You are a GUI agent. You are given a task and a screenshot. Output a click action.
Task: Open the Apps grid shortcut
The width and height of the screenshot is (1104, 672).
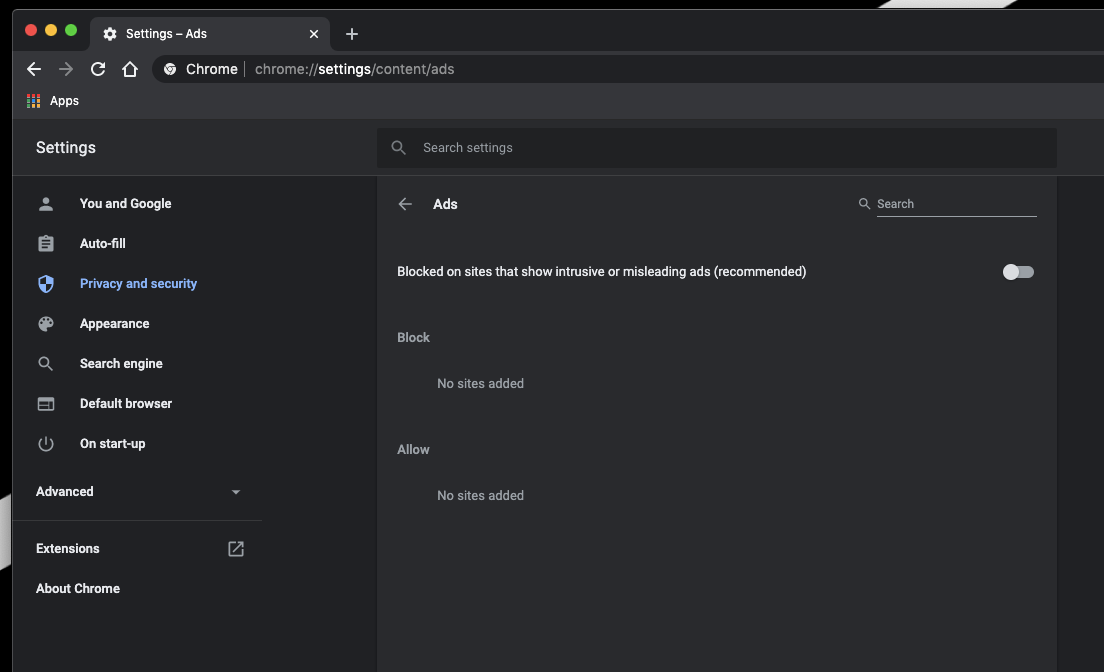click(x=33, y=101)
